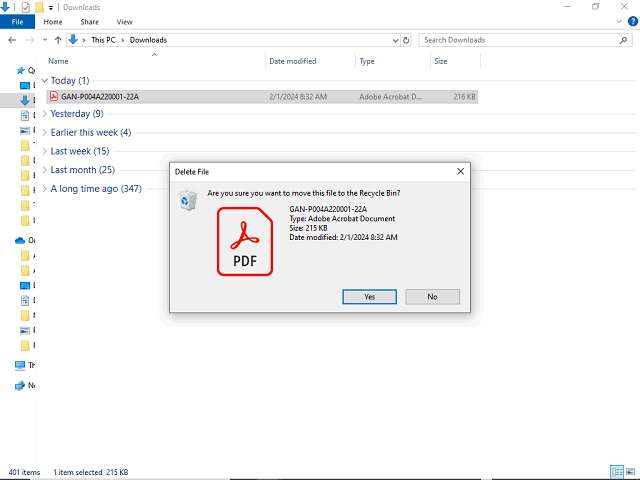The width and height of the screenshot is (640, 480).
Task: Click This PC in the address bar
Action: (103, 40)
